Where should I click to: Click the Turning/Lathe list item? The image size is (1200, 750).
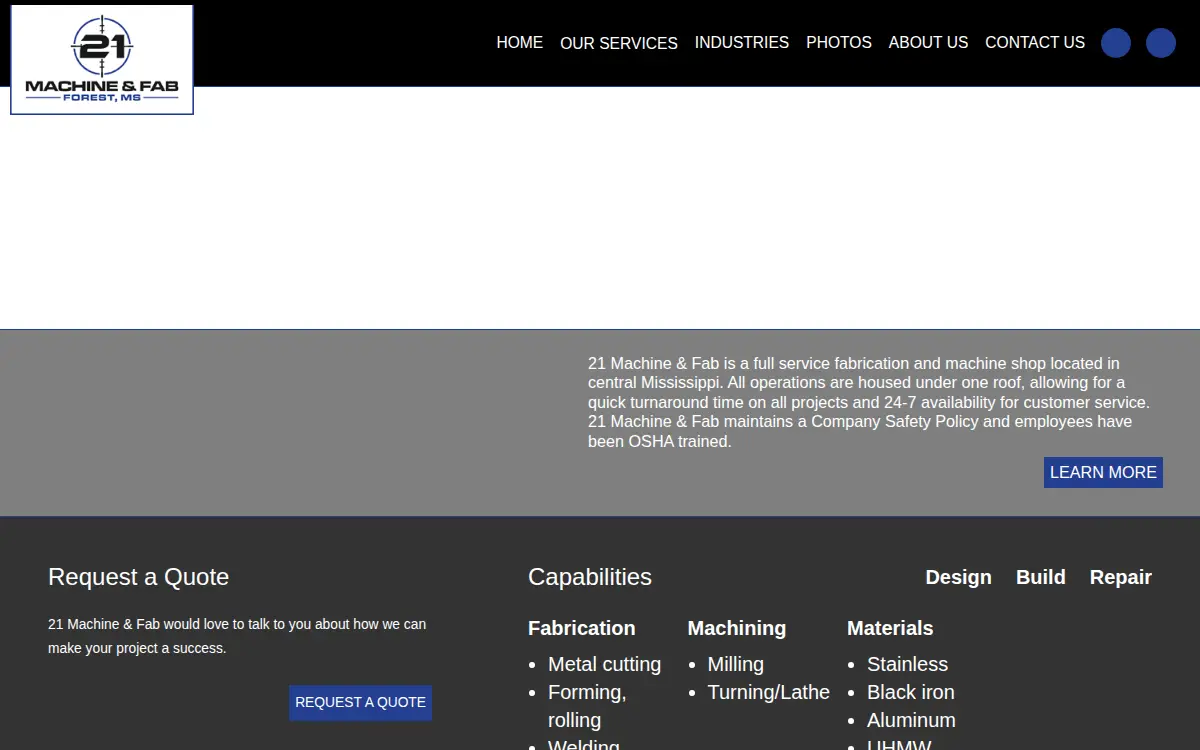(769, 692)
